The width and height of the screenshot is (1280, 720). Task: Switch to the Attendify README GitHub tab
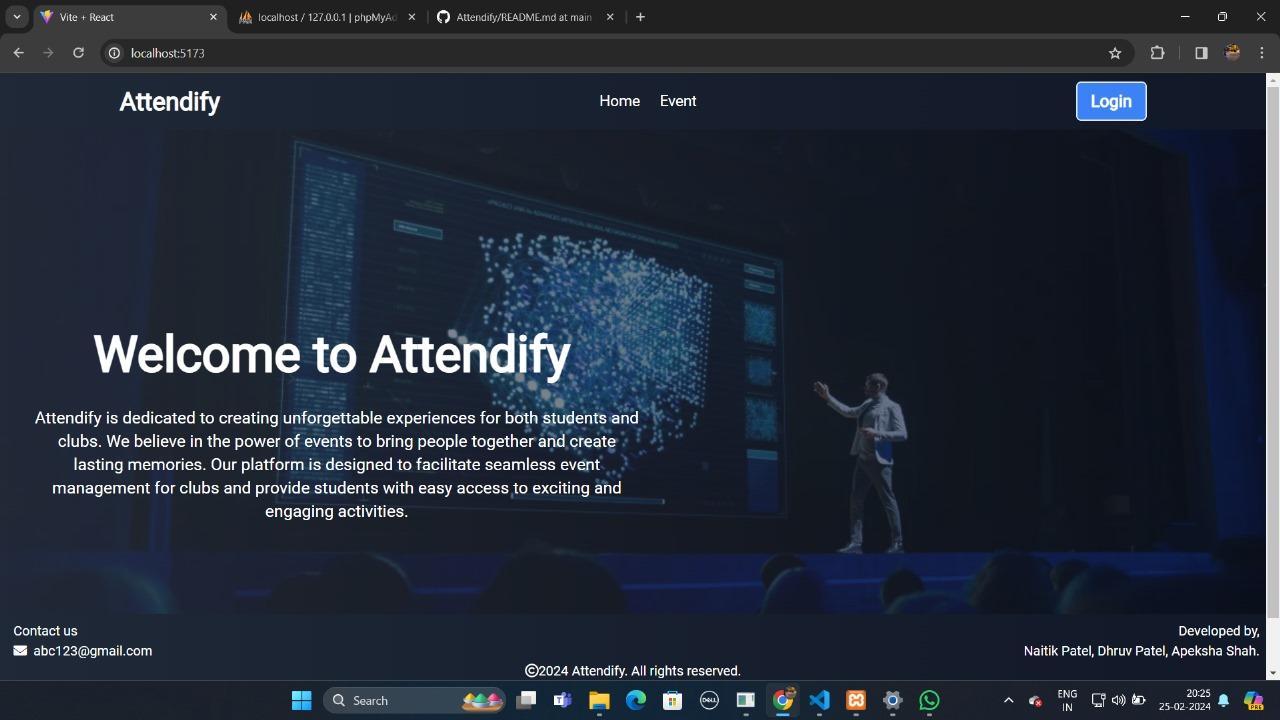click(524, 17)
